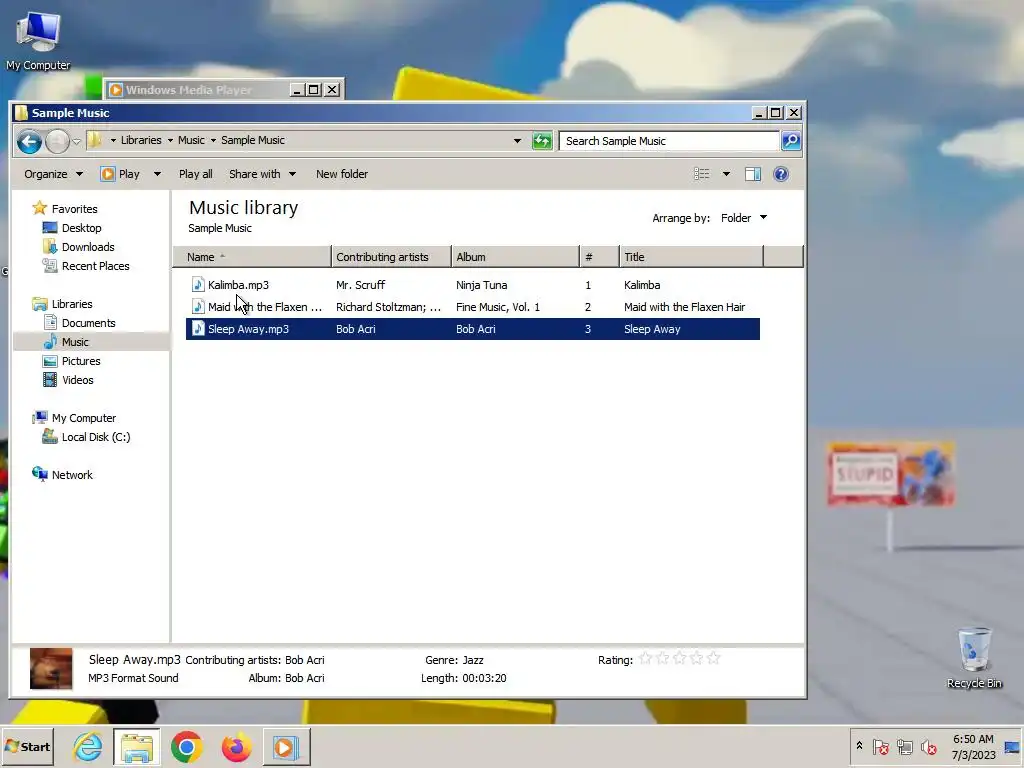
Task: Open the Start menu
Action: pyautogui.click(x=27, y=746)
